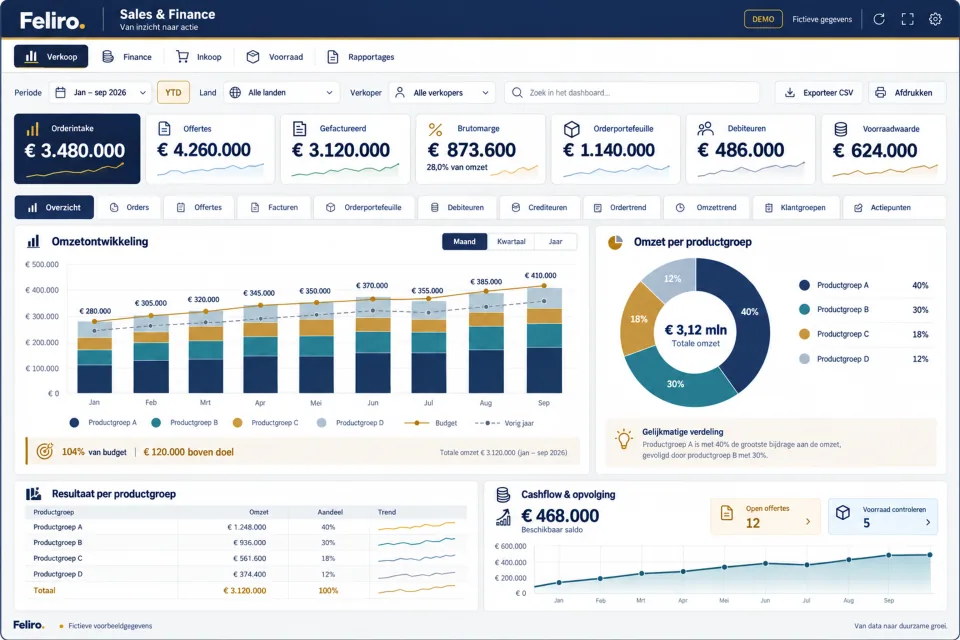Switch to the Finance main tab
Image resolution: width=960 pixels, height=640 pixels.
click(x=127, y=57)
